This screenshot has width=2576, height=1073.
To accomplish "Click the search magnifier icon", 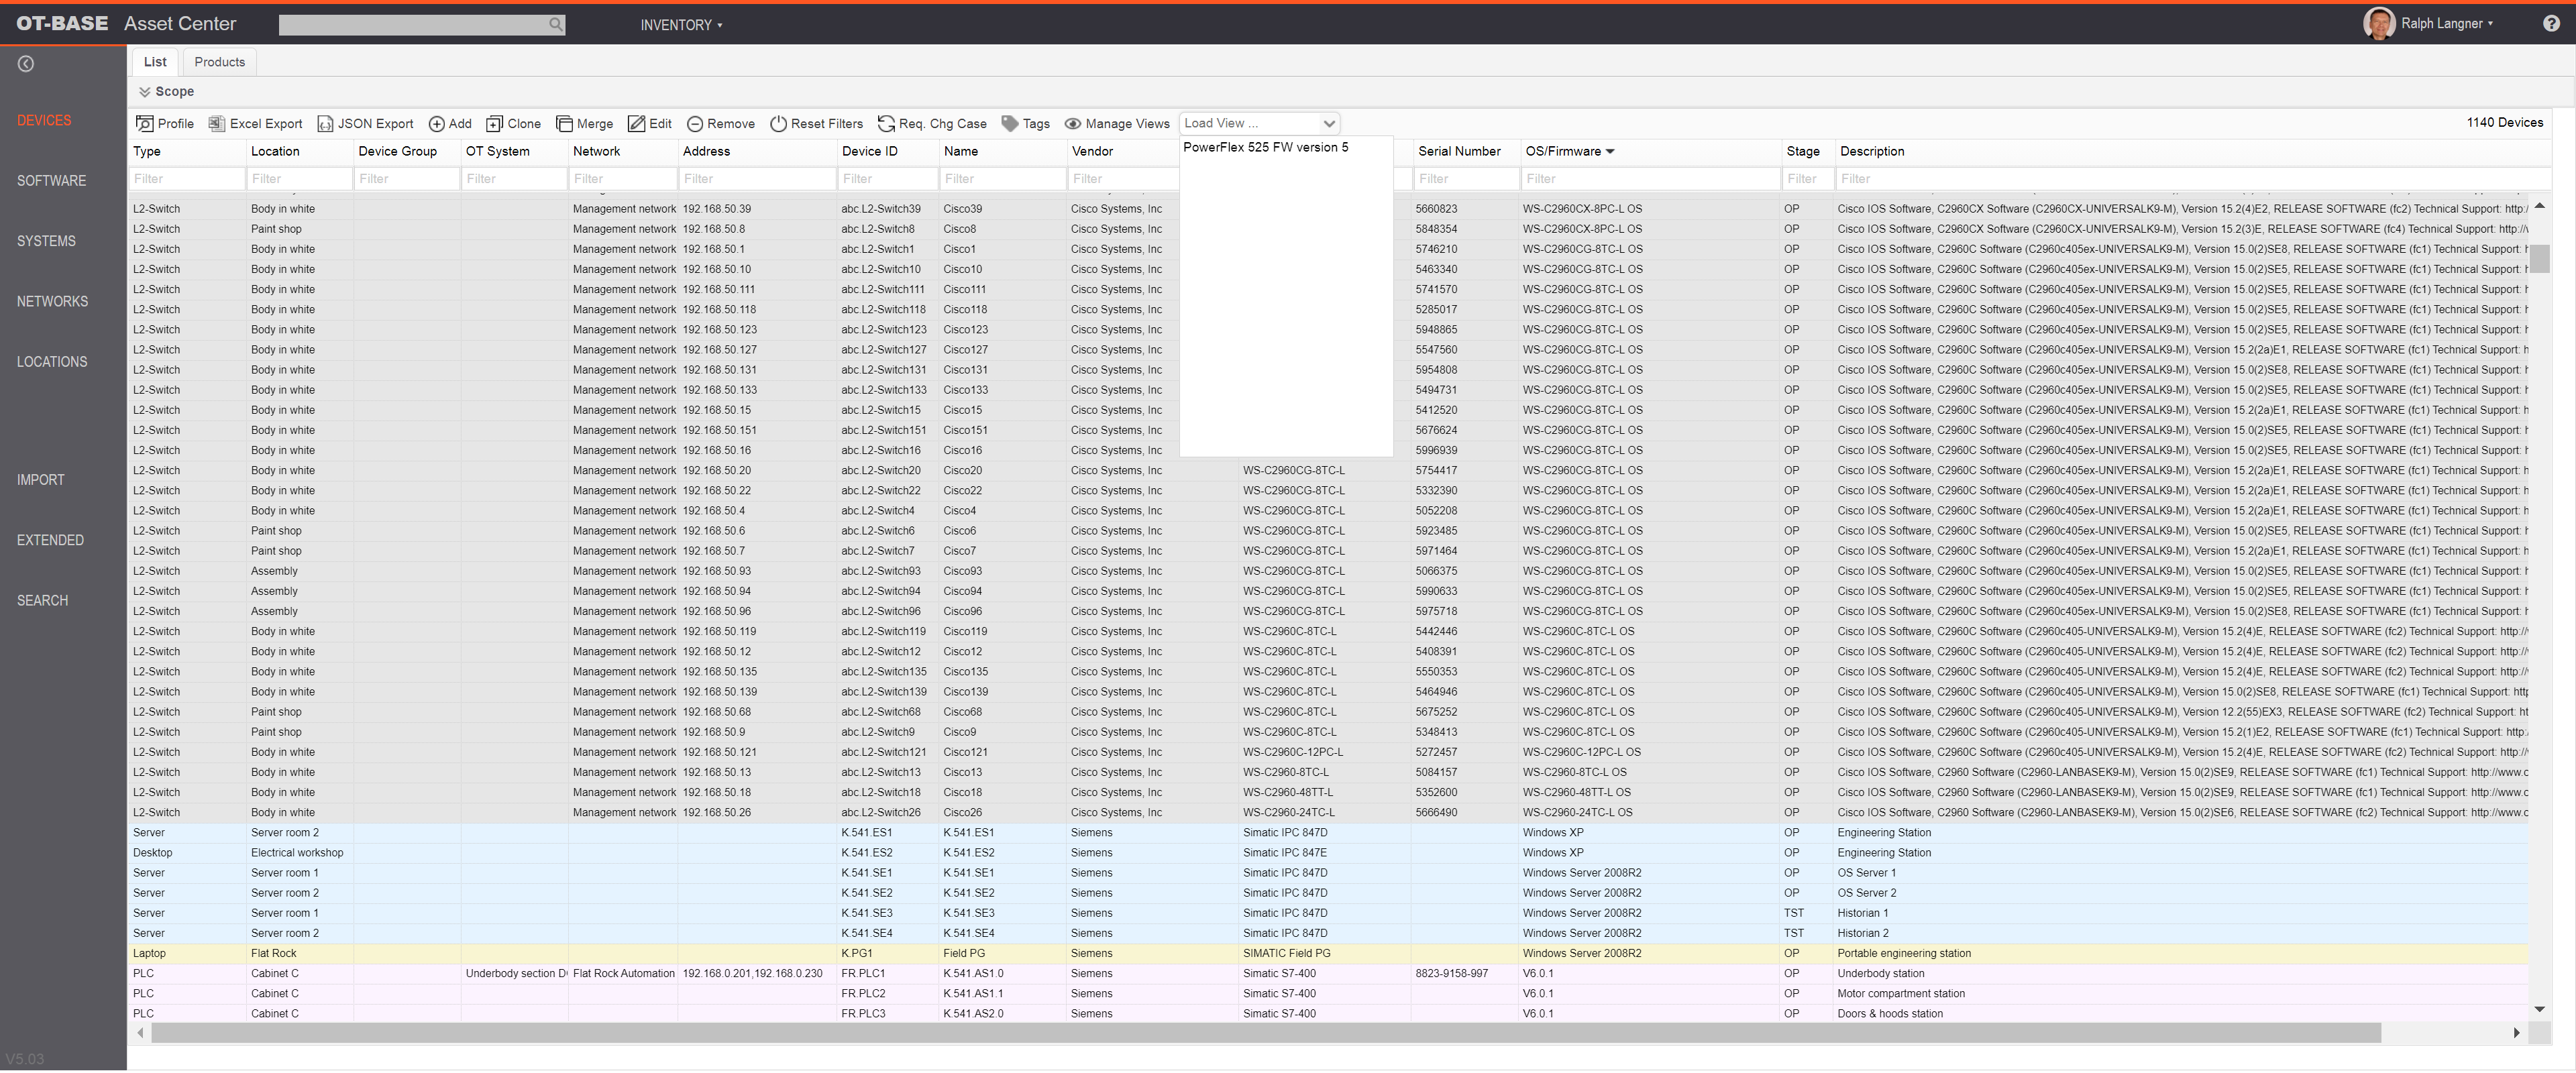I will pos(556,24).
